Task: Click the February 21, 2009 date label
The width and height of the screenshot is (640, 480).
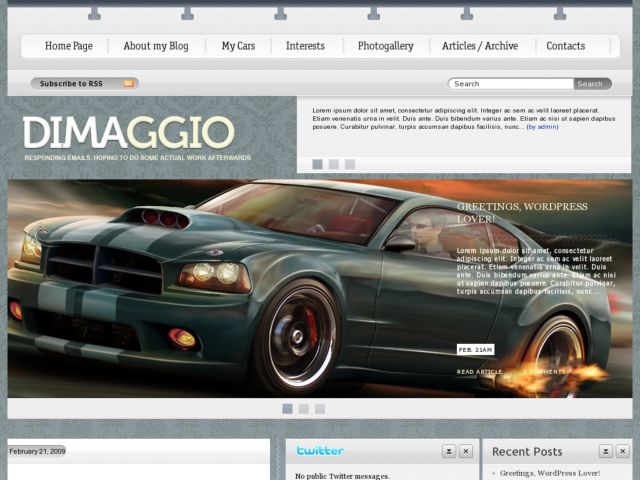Action: (x=37, y=451)
